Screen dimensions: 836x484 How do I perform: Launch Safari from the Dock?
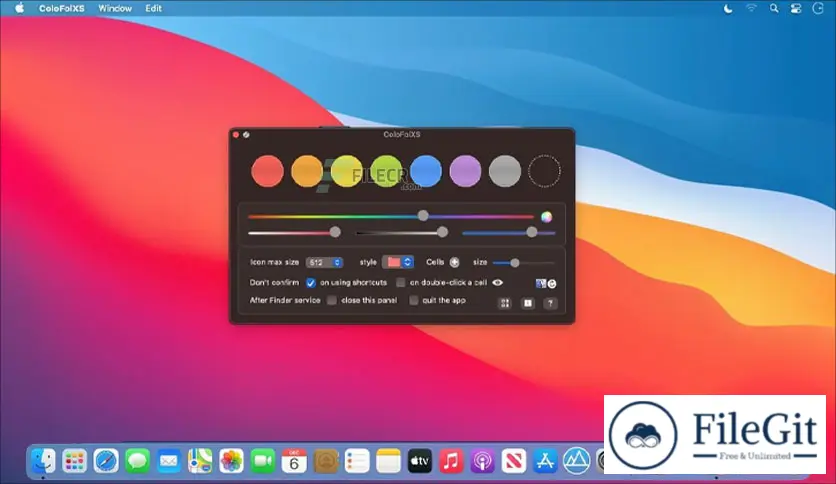click(x=106, y=461)
